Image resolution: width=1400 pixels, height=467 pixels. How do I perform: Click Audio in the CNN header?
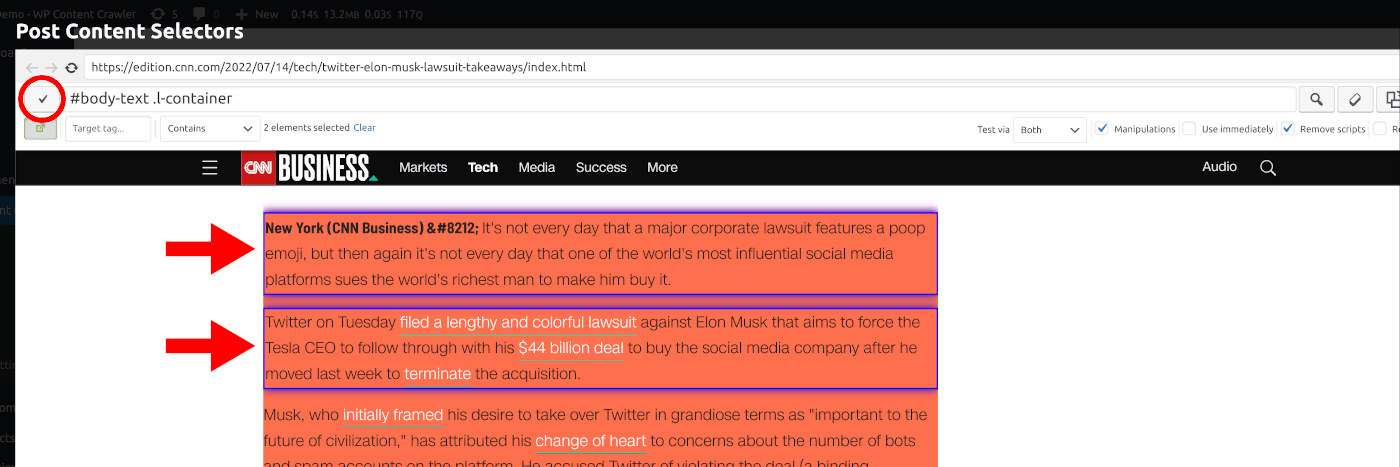coord(1219,167)
